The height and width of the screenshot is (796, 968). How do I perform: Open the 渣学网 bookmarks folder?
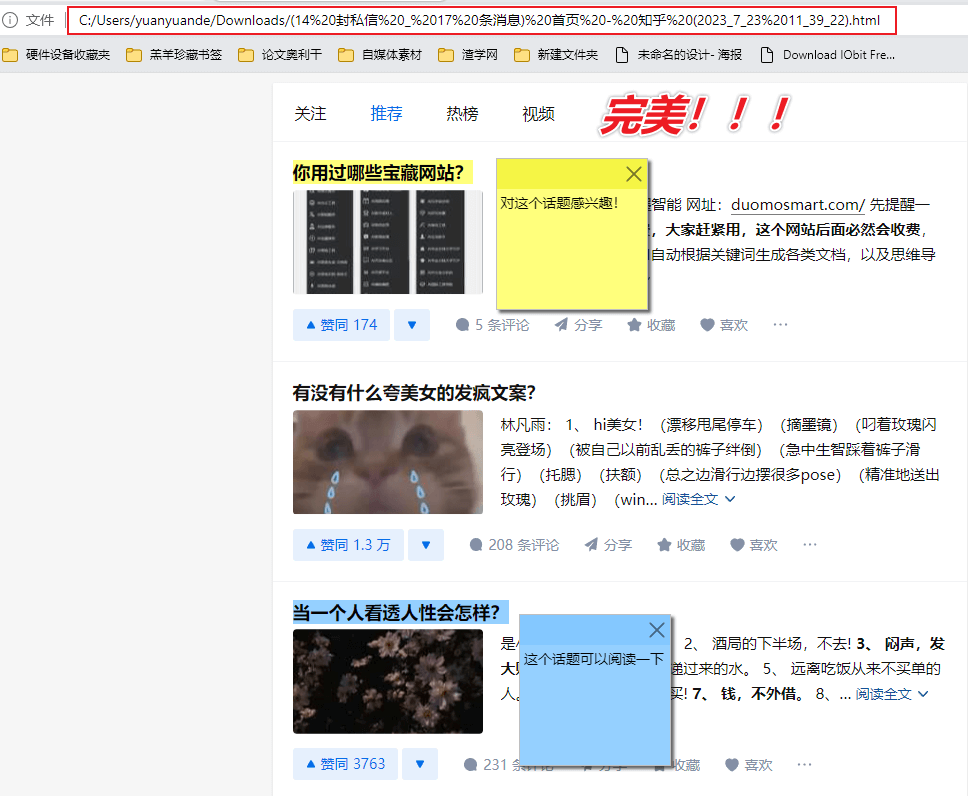tap(476, 55)
